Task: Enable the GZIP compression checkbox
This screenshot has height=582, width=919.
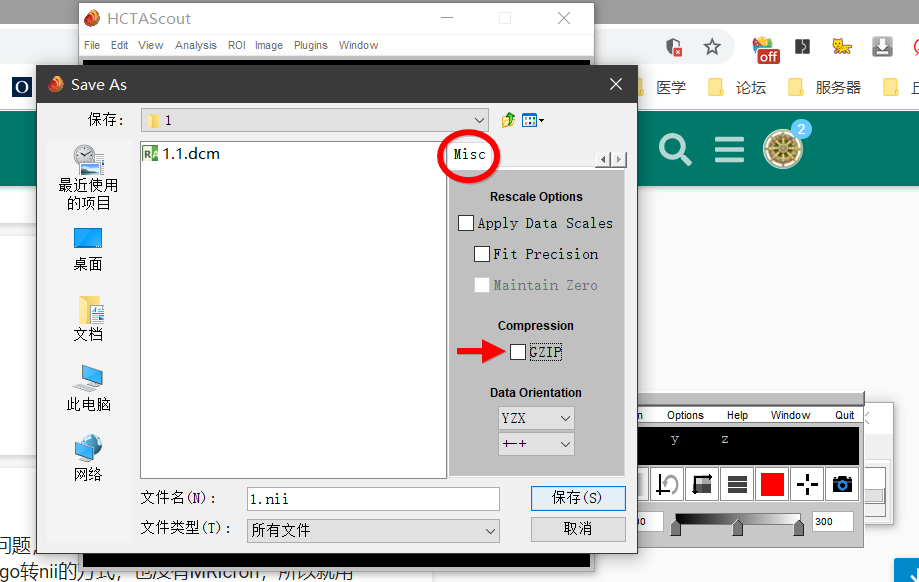Action: (x=518, y=352)
